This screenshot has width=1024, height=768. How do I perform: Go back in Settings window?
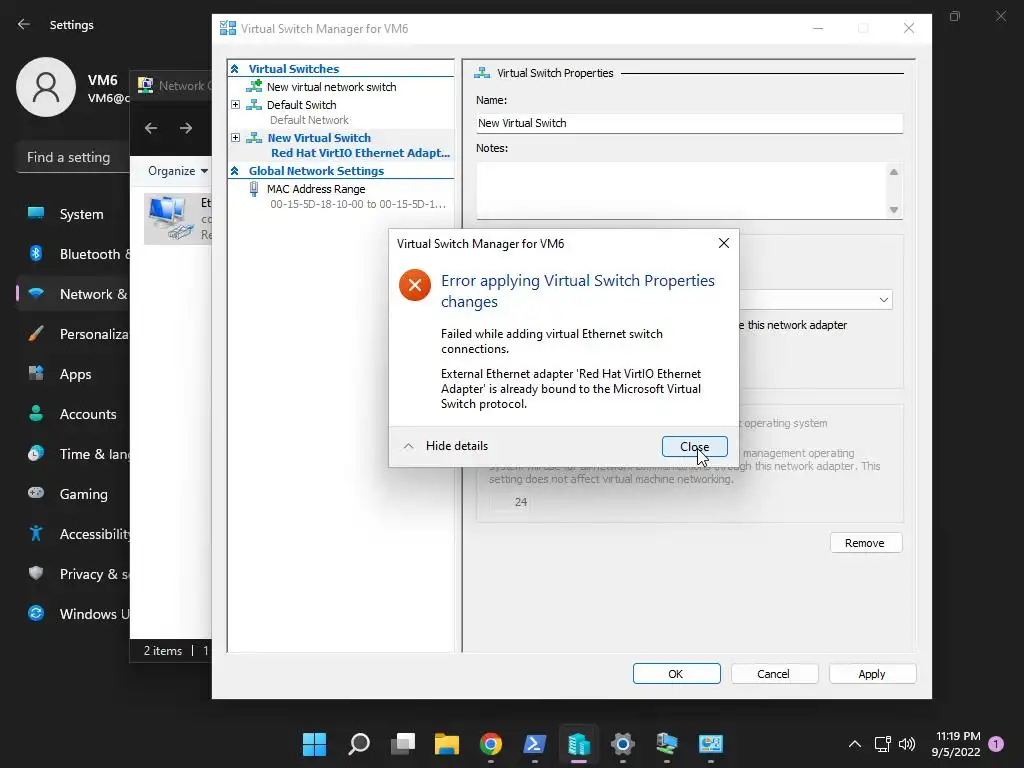[24, 24]
